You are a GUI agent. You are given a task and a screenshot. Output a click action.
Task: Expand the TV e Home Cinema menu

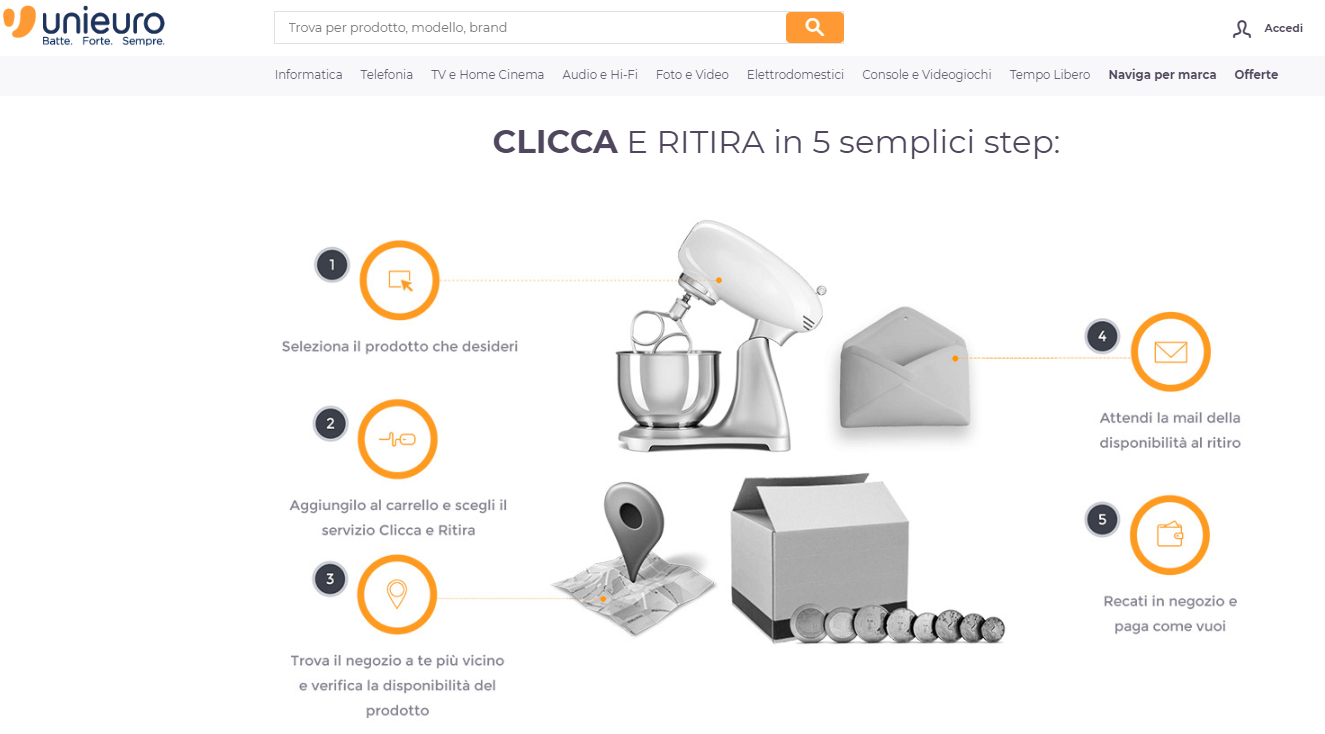click(488, 75)
